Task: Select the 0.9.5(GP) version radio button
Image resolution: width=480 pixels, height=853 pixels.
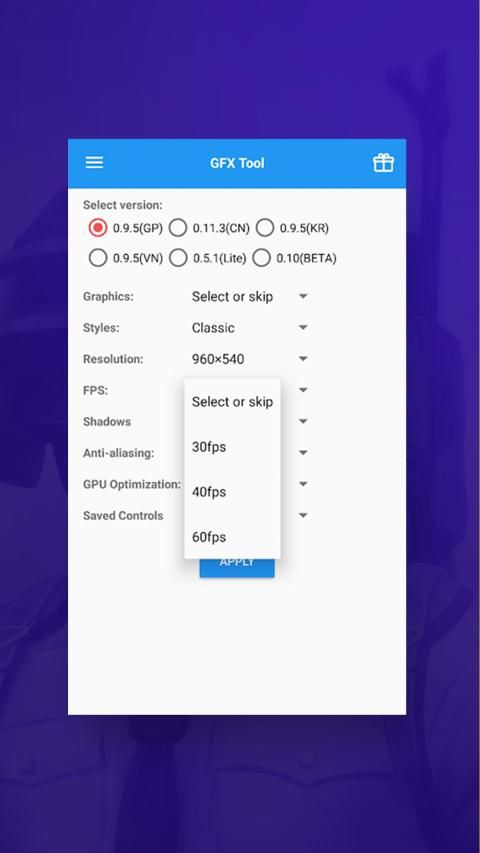Action: click(98, 228)
